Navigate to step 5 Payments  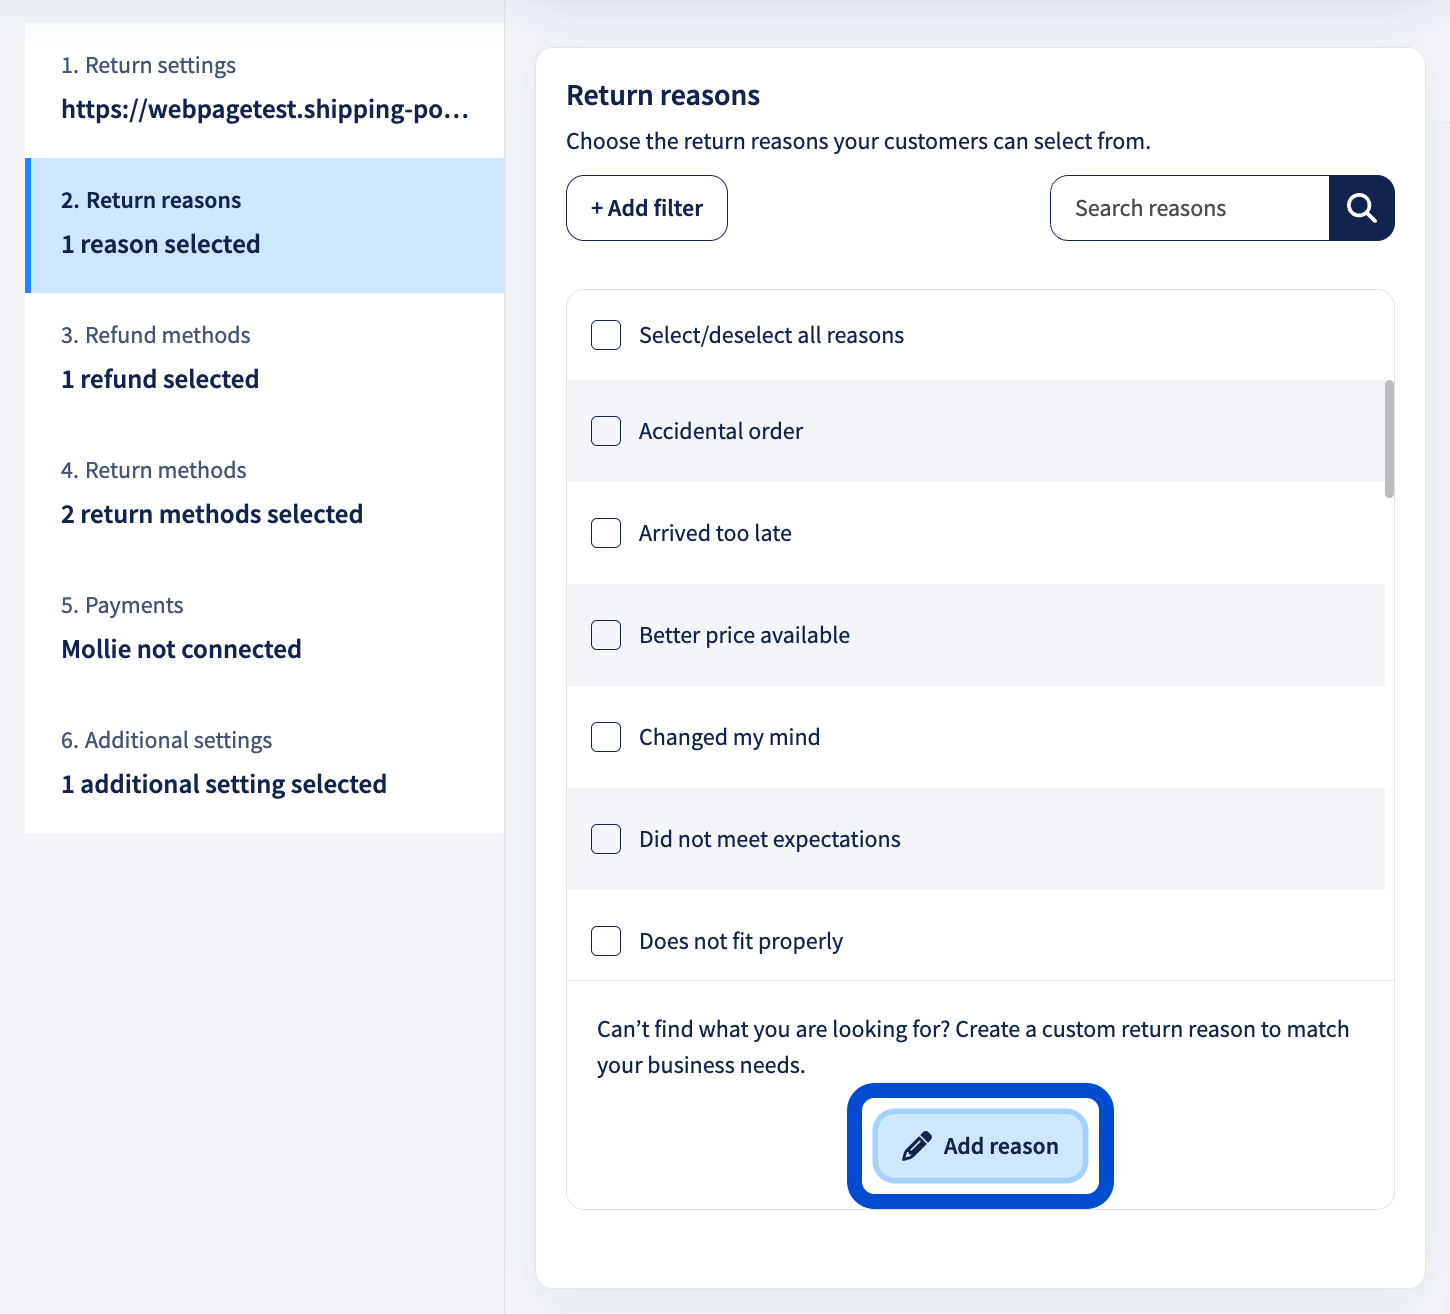click(x=265, y=630)
